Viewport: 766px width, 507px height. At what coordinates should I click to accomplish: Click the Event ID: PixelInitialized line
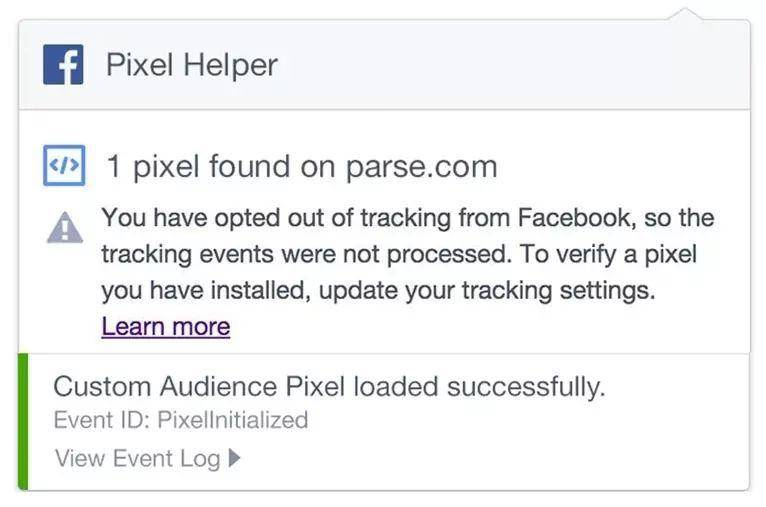click(x=181, y=420)
